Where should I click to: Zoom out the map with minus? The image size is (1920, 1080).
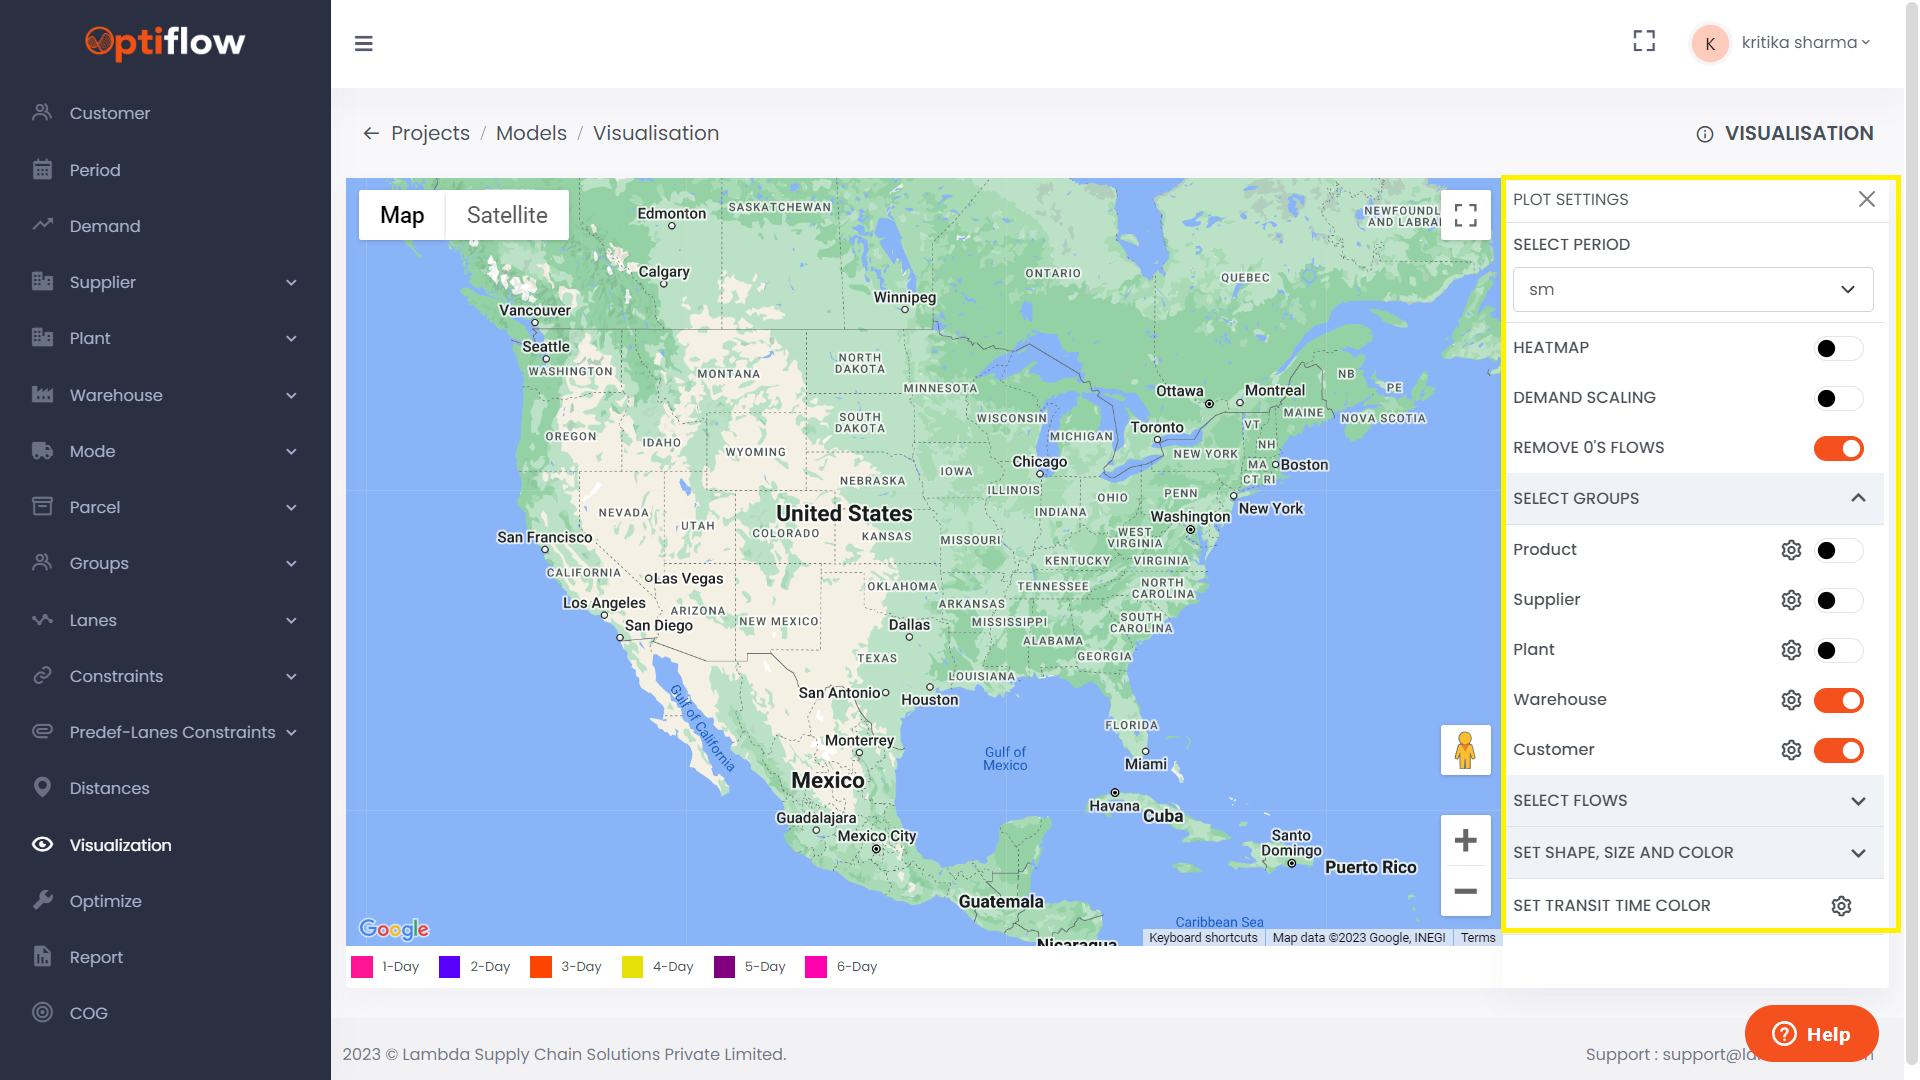[1465, 891]
